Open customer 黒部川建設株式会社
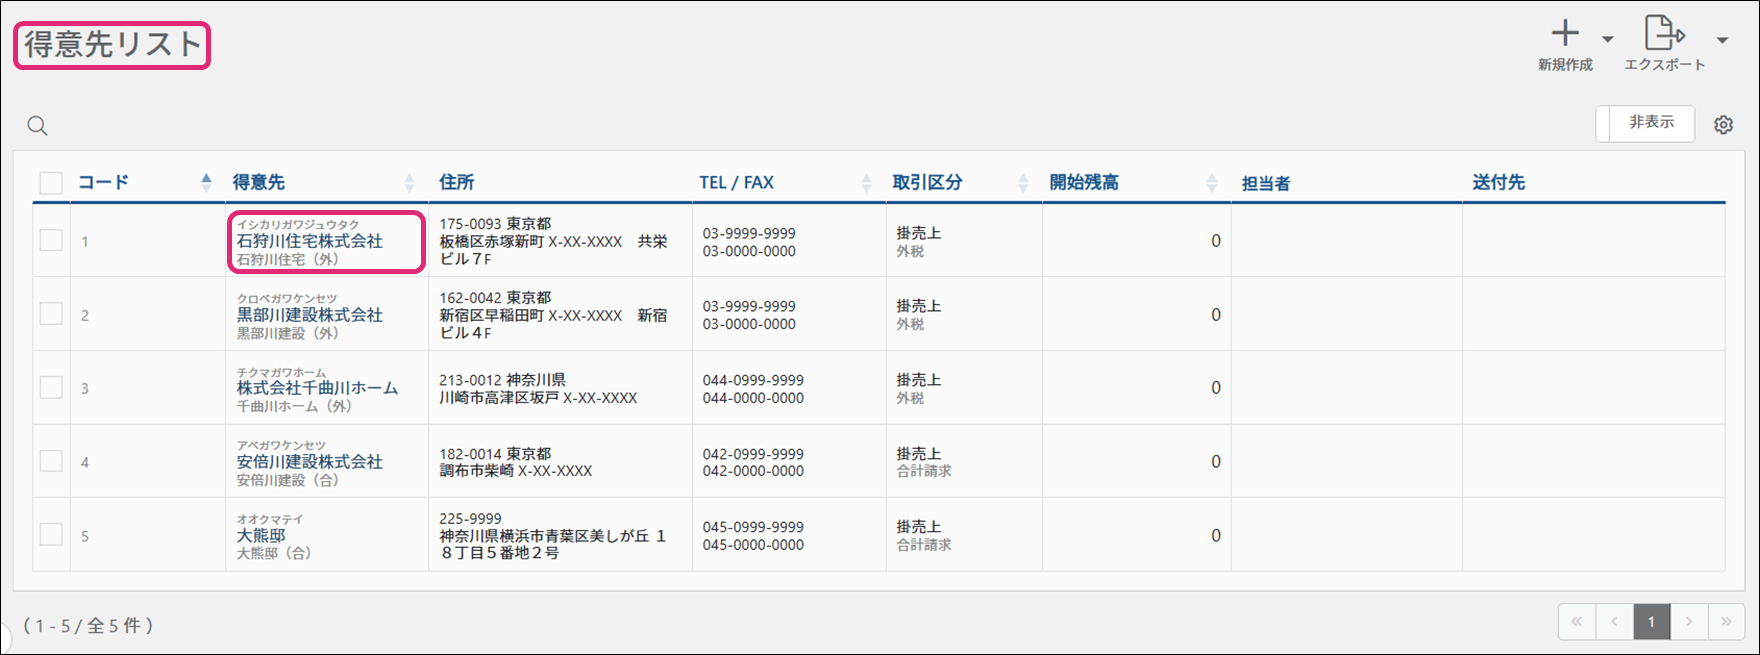Screen dimensions: 1760x655 pyautogui.click(x=309, y=315)
